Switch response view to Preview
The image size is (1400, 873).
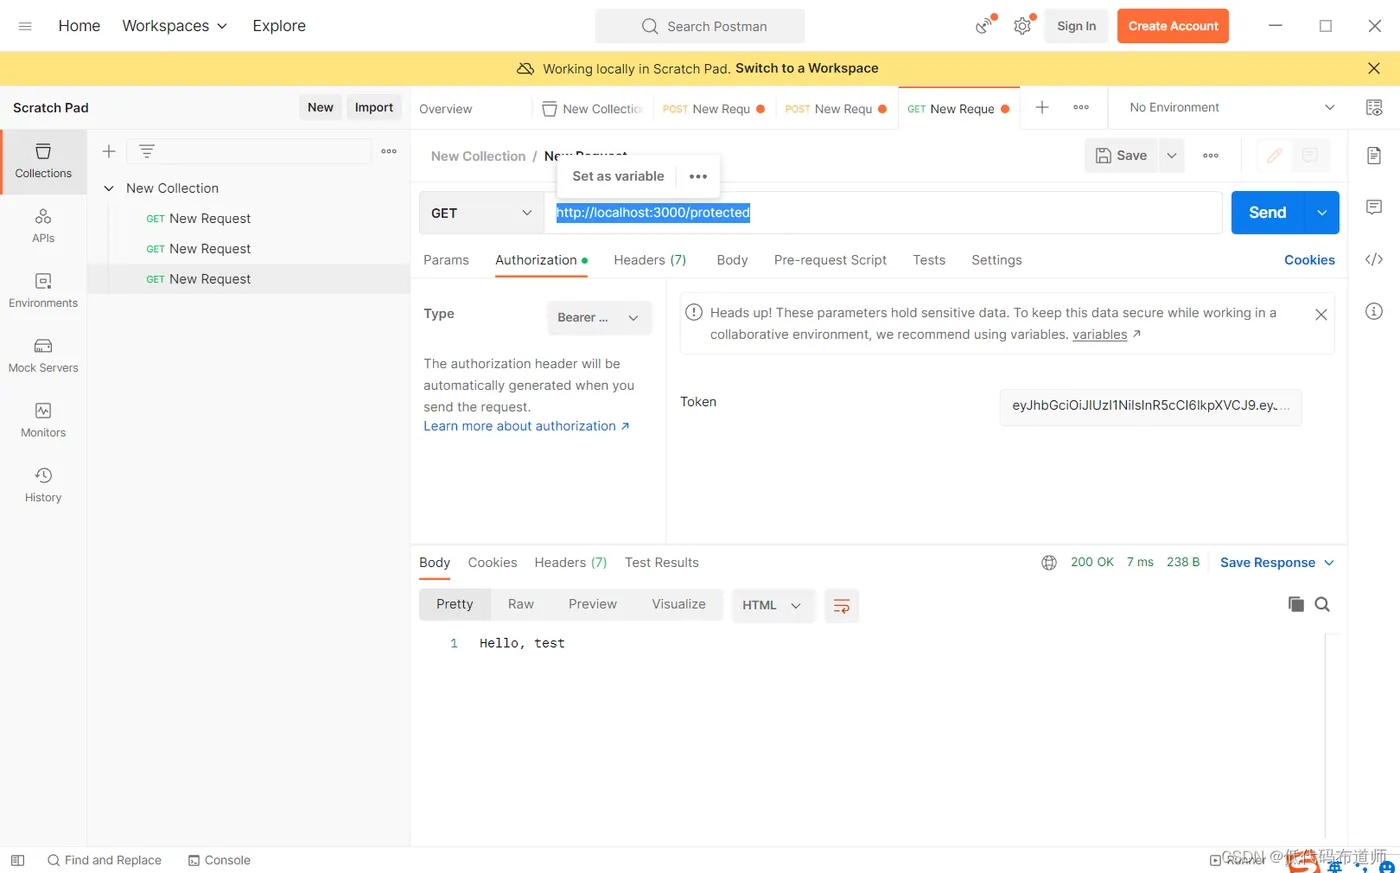(x=593, y=604)
